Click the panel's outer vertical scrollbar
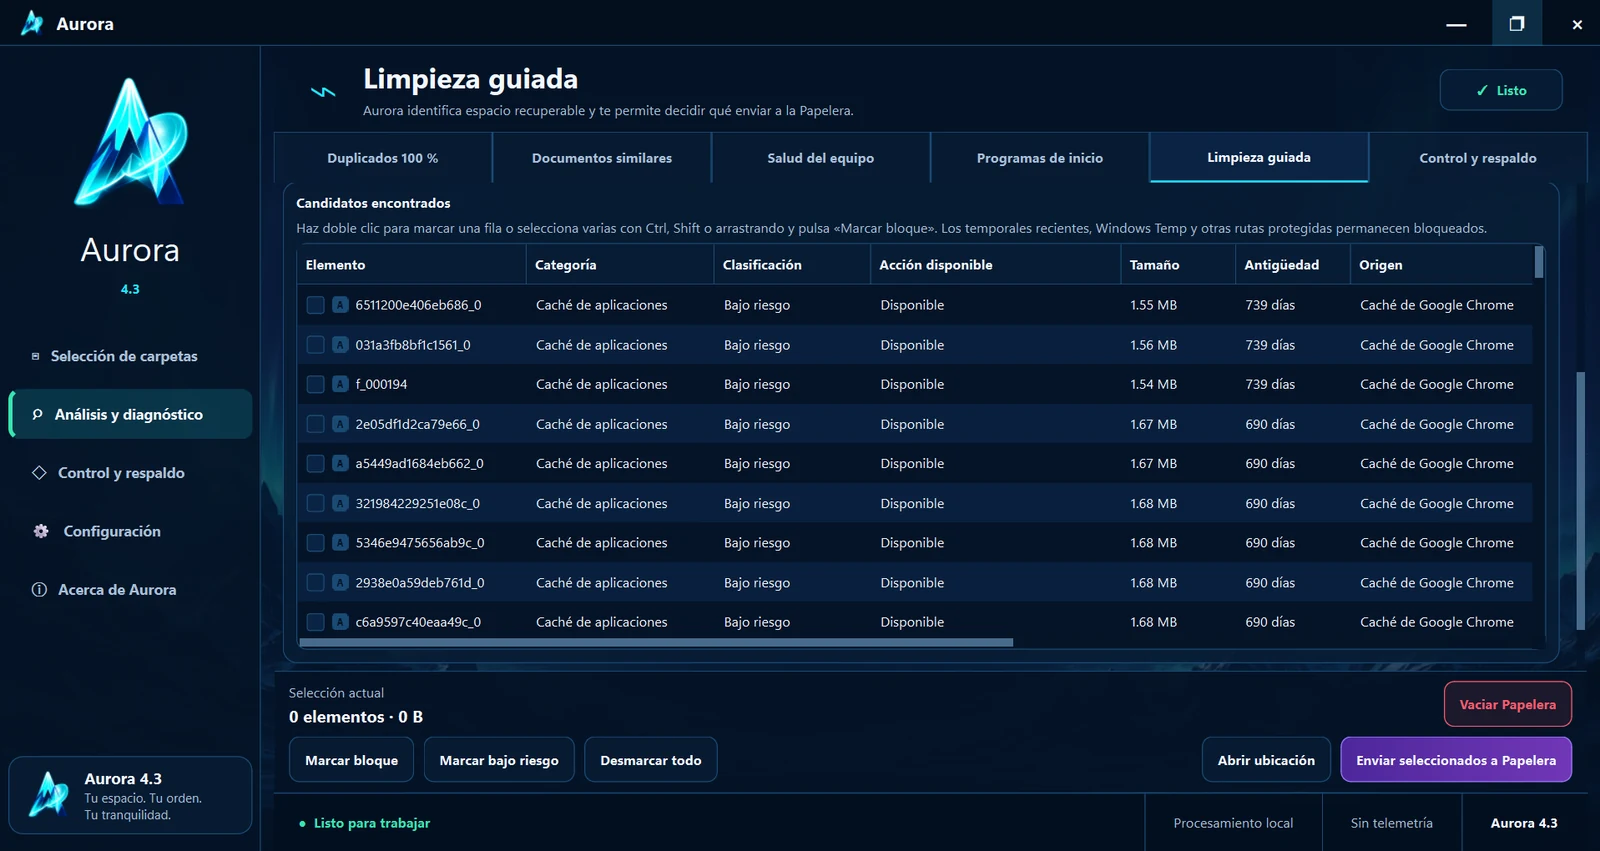This screenshot has height=851, width=1600. pyautogui.click(x=1581, y=500)
